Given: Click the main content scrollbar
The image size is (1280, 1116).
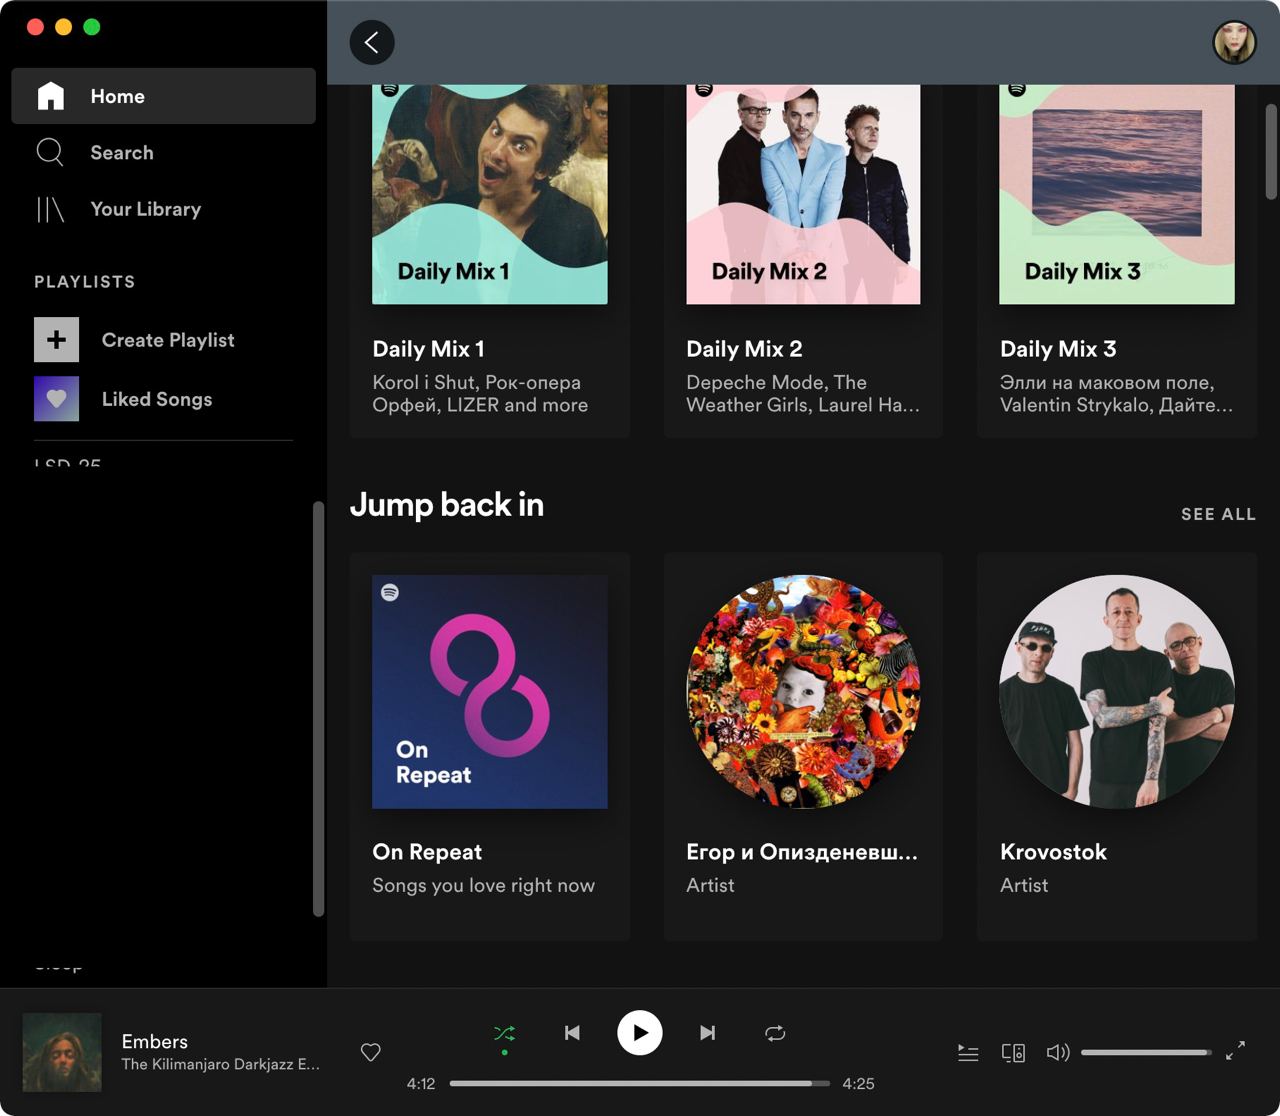Looking at the screenshot, I should click(x=1271, y=151).
